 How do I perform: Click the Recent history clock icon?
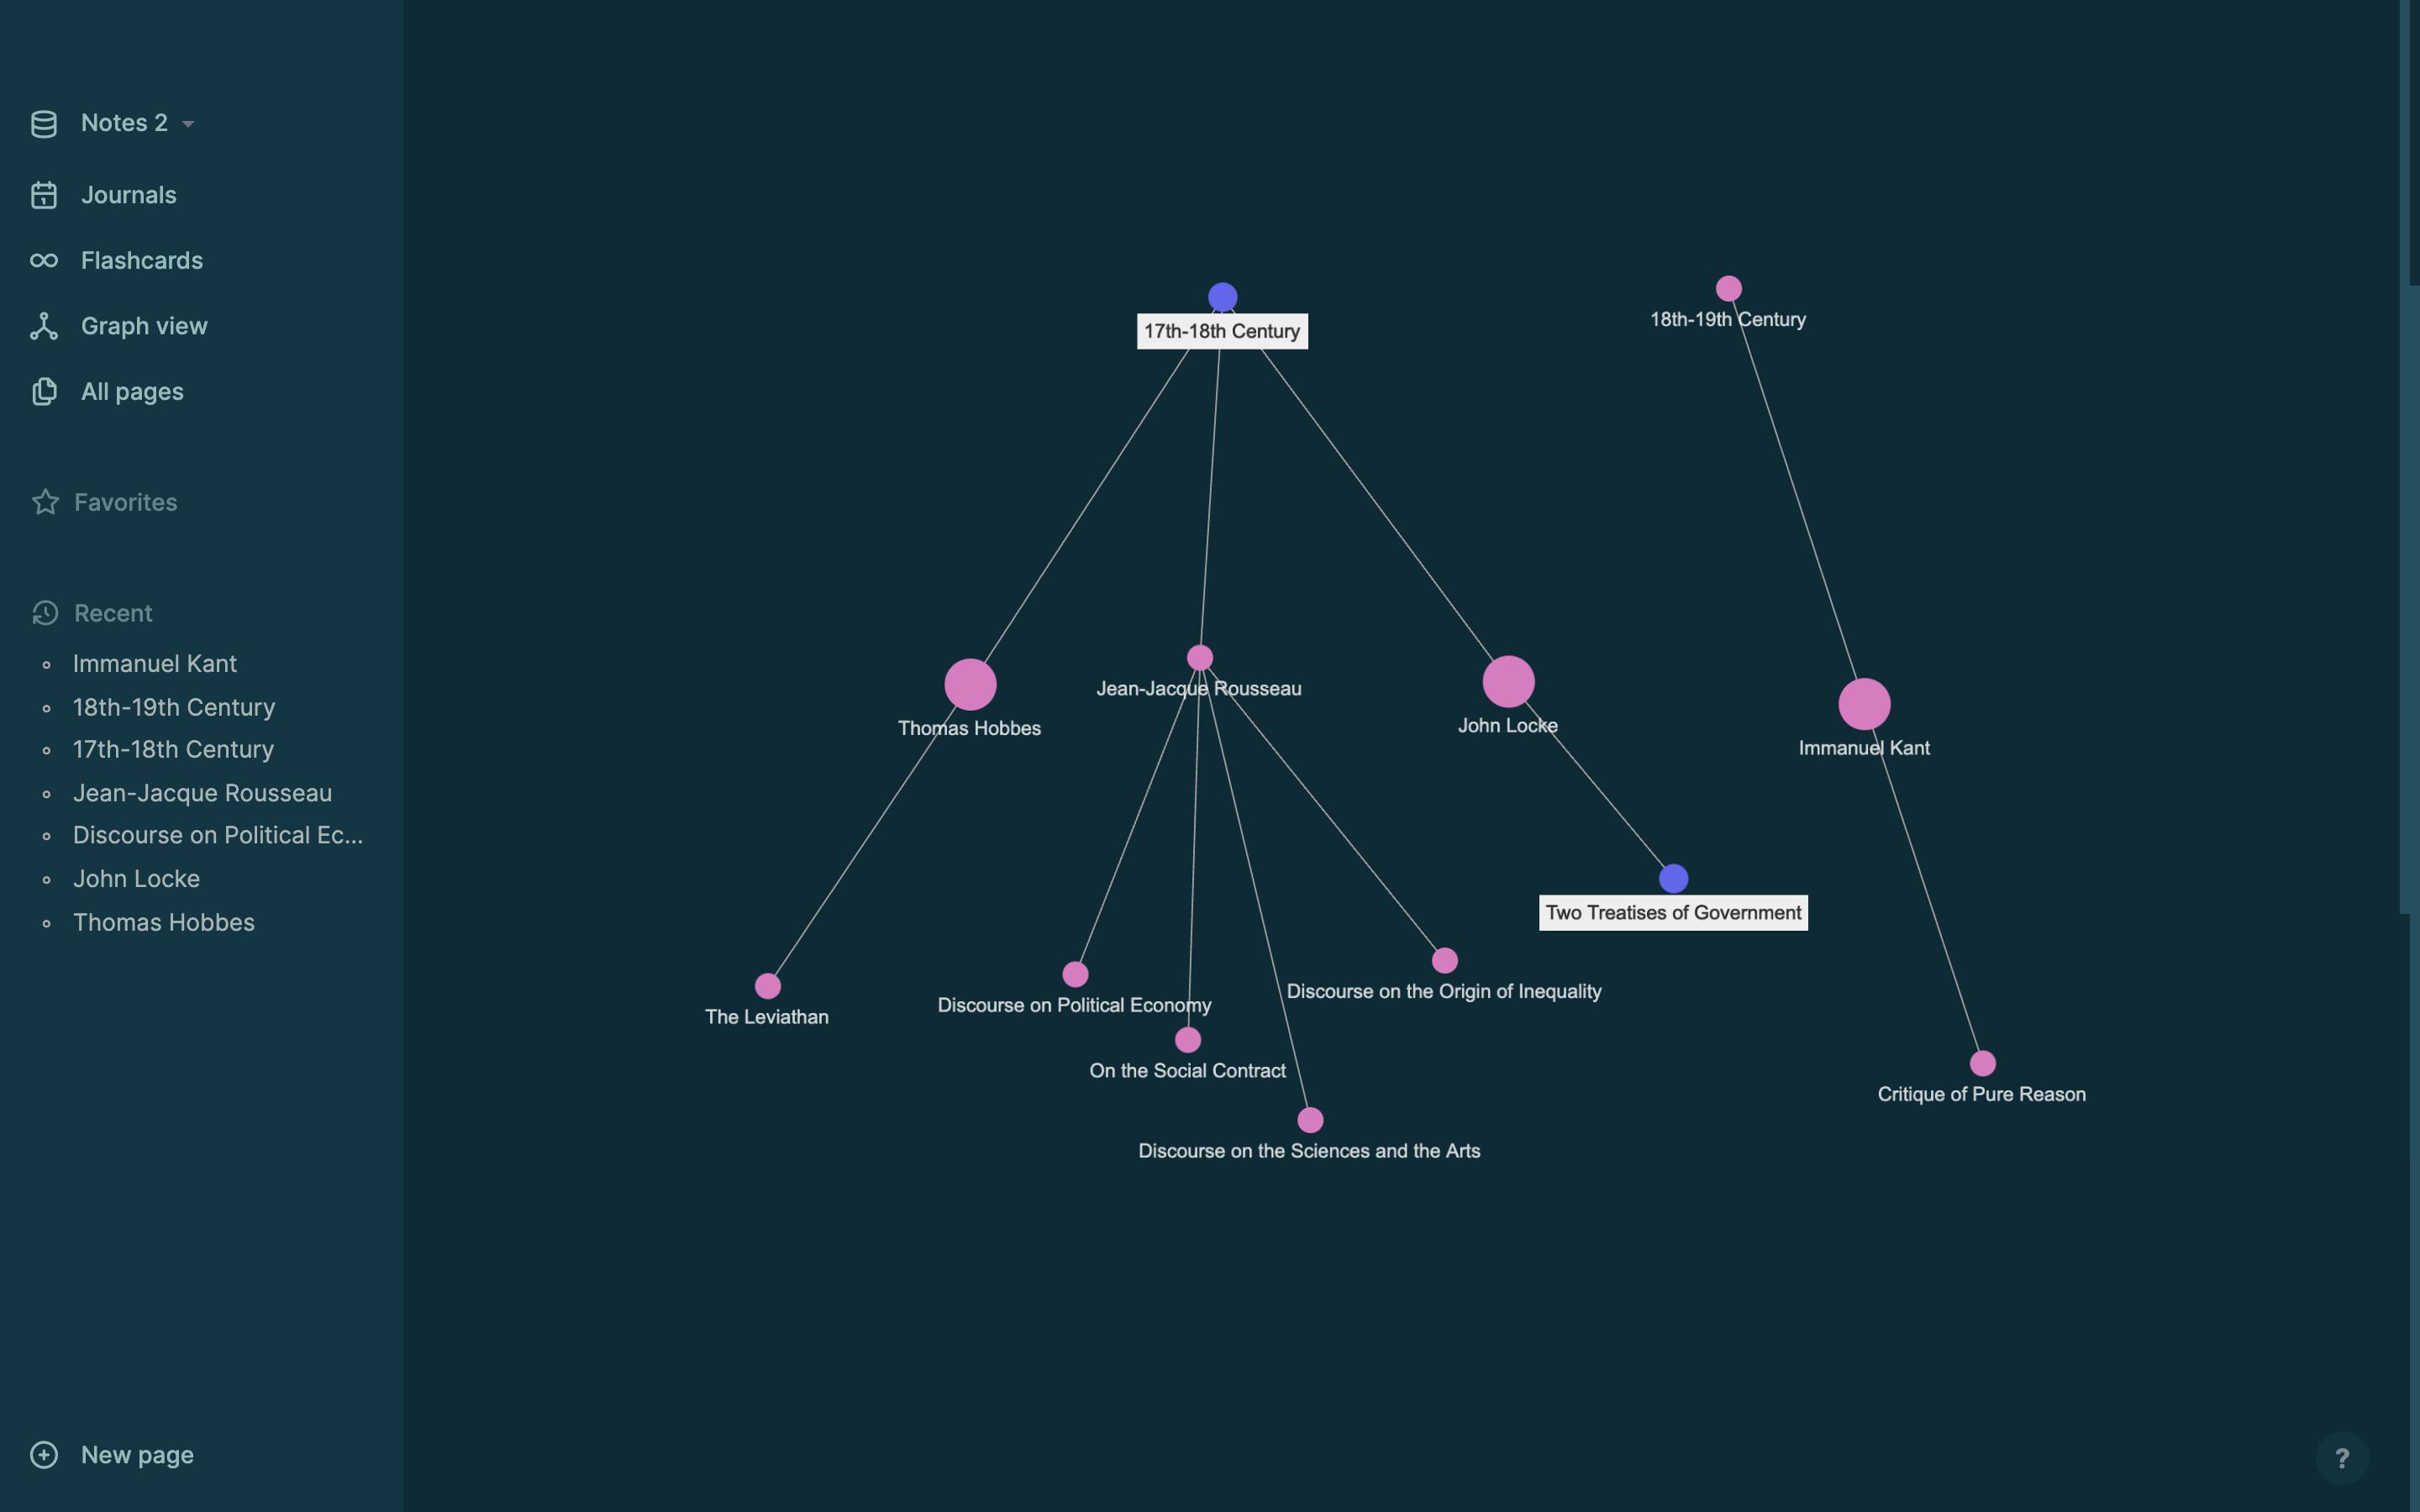coord(45,613)
